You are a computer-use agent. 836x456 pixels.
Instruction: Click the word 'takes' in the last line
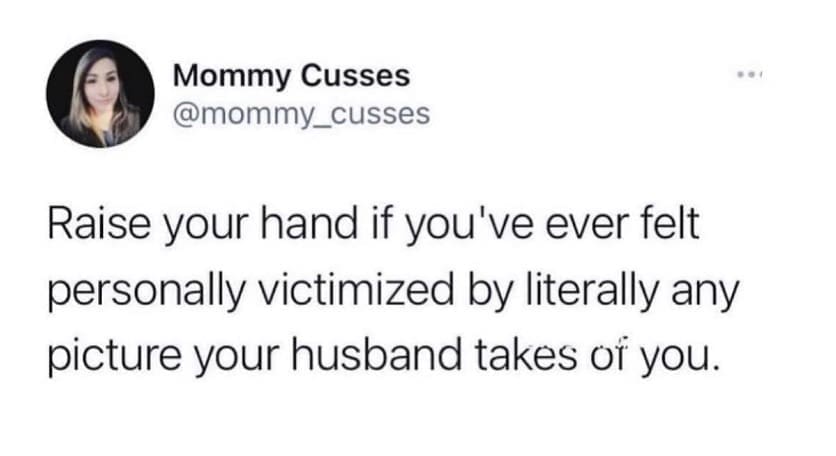[x=526, y=356]
